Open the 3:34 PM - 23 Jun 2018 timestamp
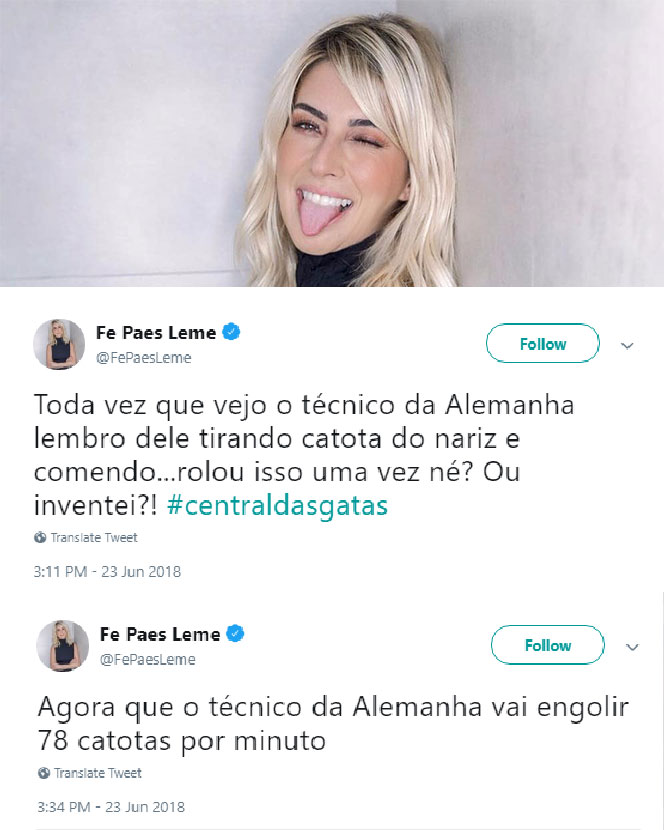This screenshot has width=664, height=830. point(111,807)
